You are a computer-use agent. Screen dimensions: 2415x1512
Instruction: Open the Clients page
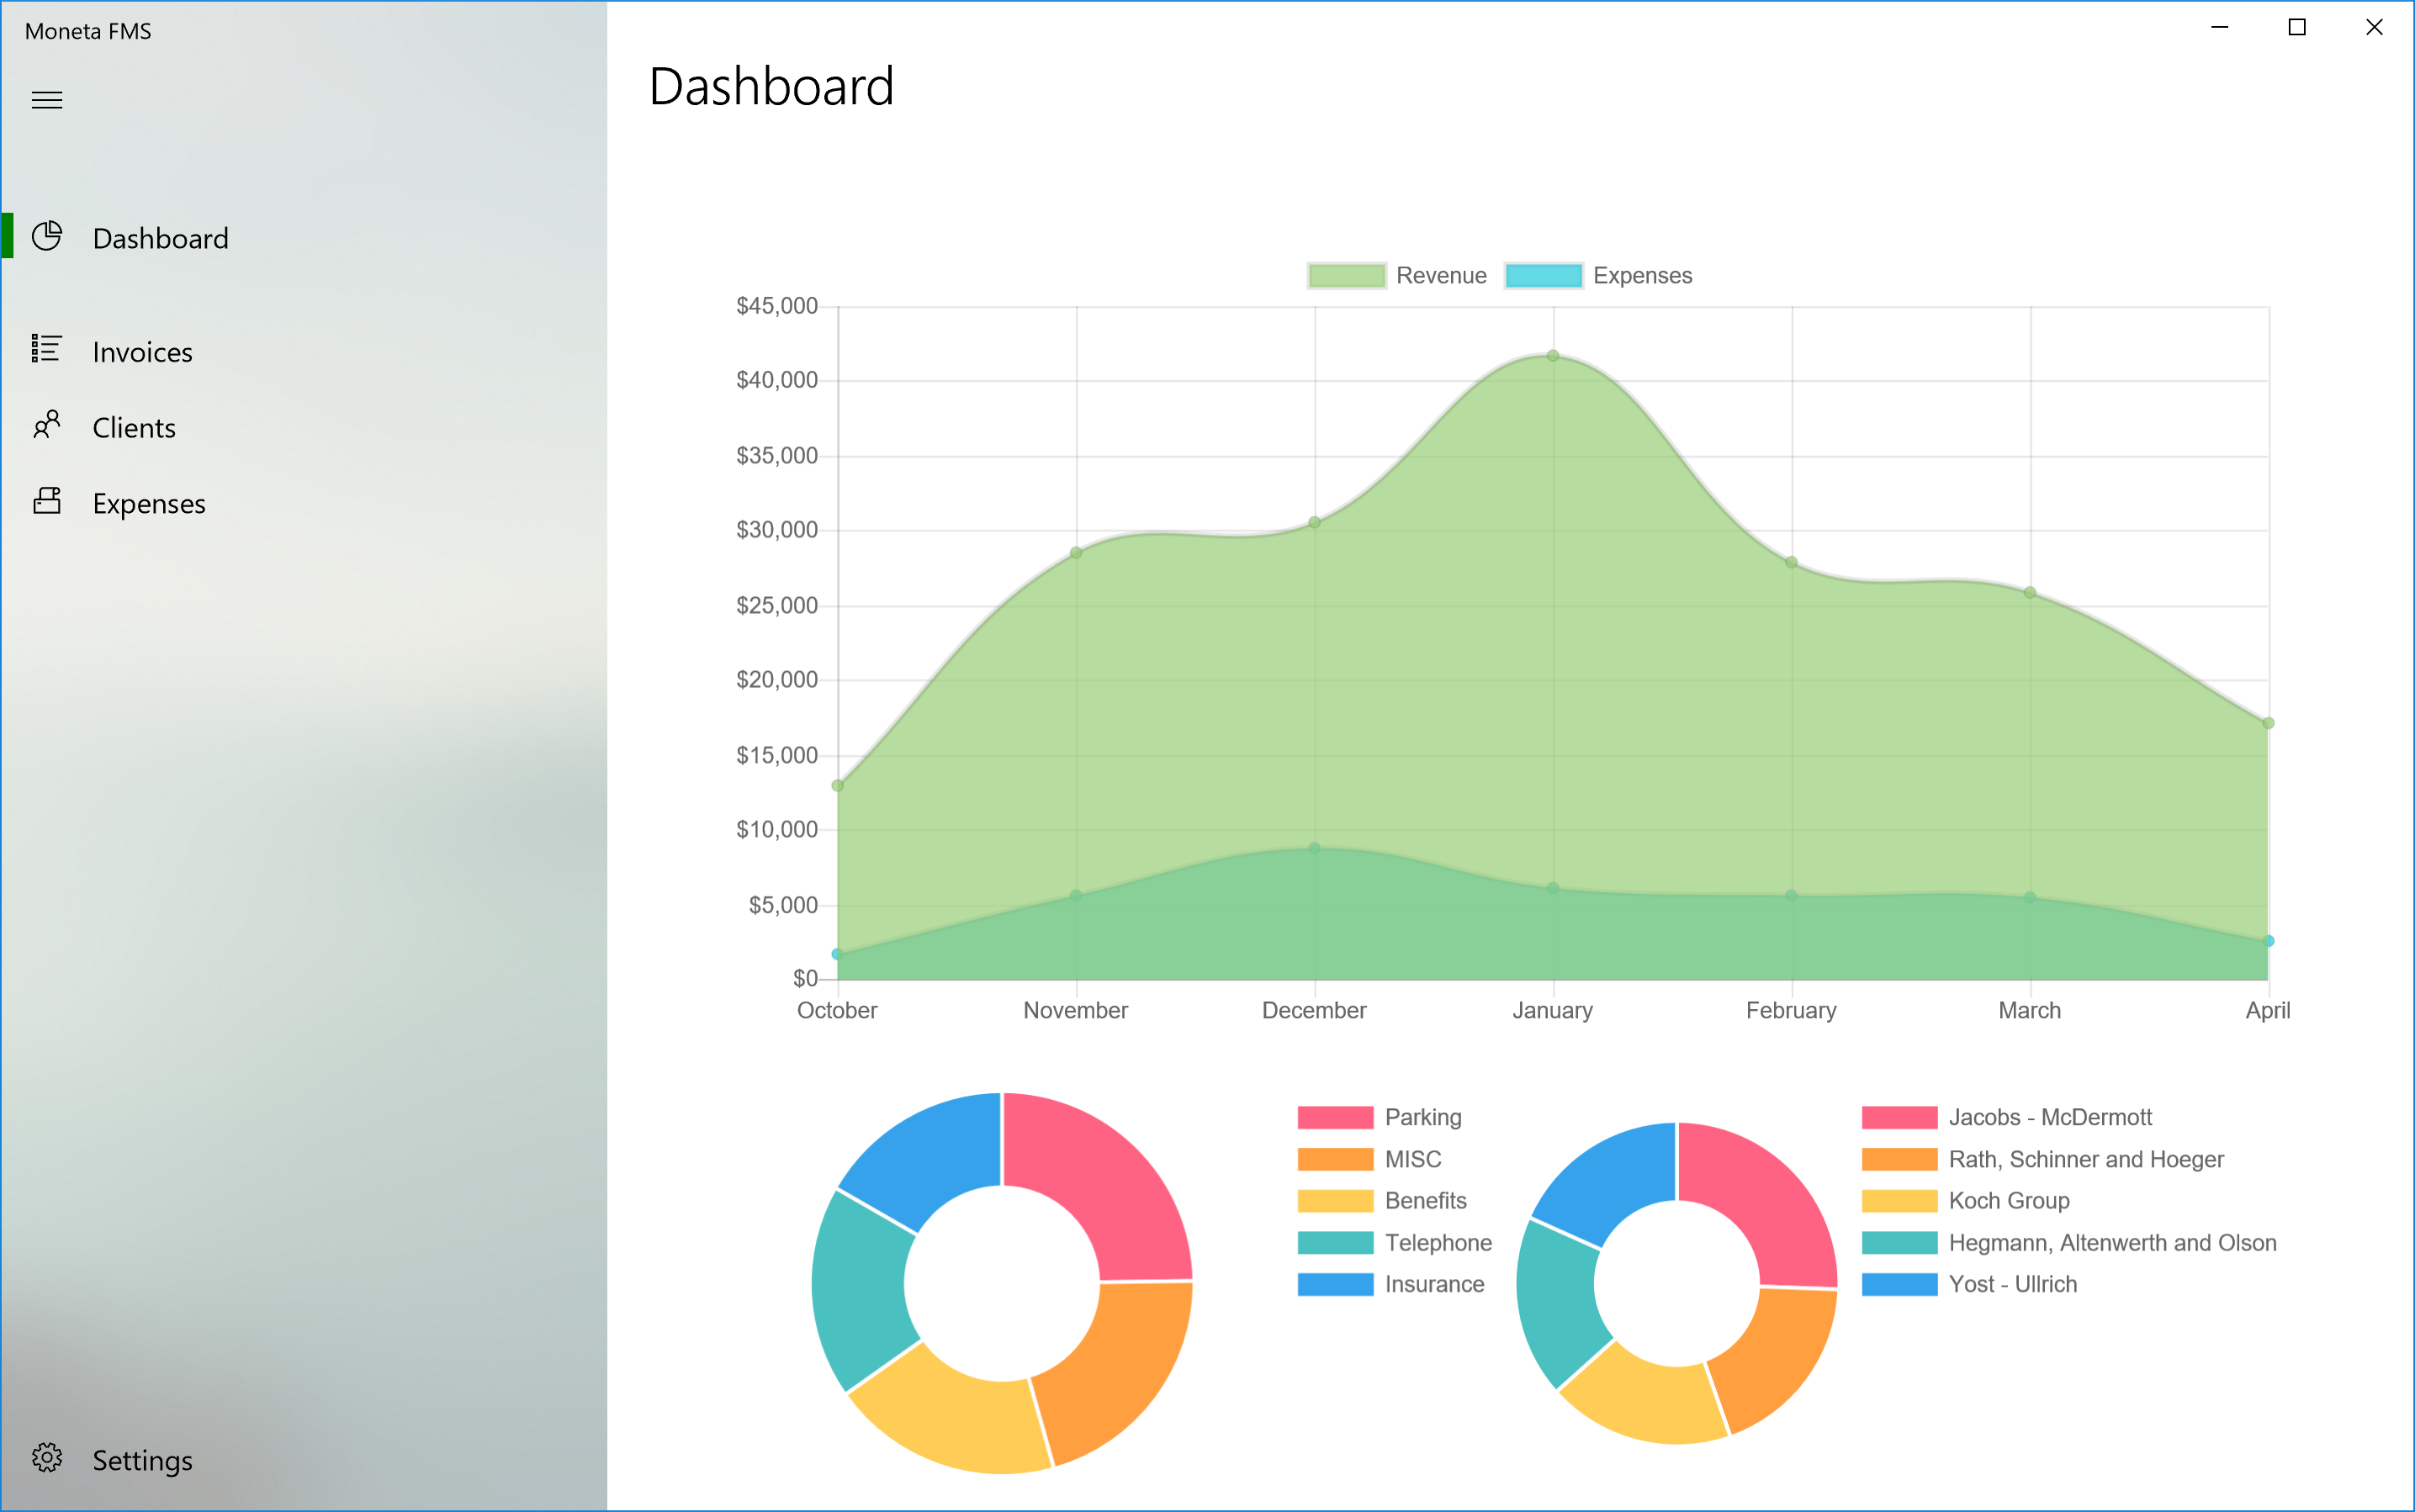point(134,428)
